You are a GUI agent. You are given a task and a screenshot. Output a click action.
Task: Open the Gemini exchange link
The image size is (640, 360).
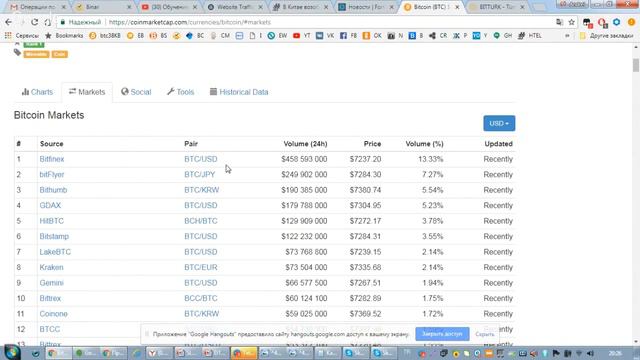tap(51, 283)
